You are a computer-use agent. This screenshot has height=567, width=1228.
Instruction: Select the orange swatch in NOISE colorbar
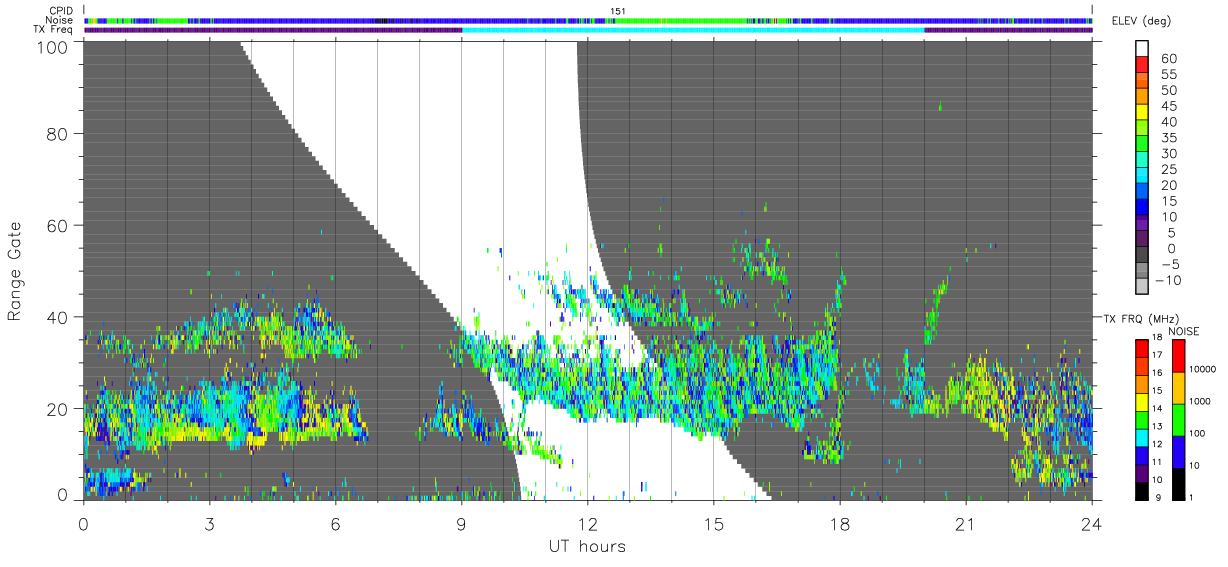tap(1177, 388)
